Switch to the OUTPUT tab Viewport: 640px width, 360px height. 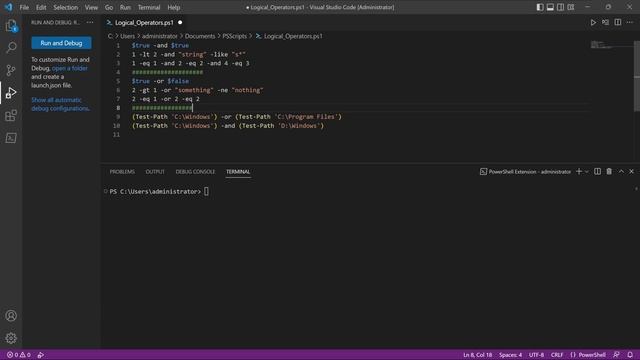155,172
